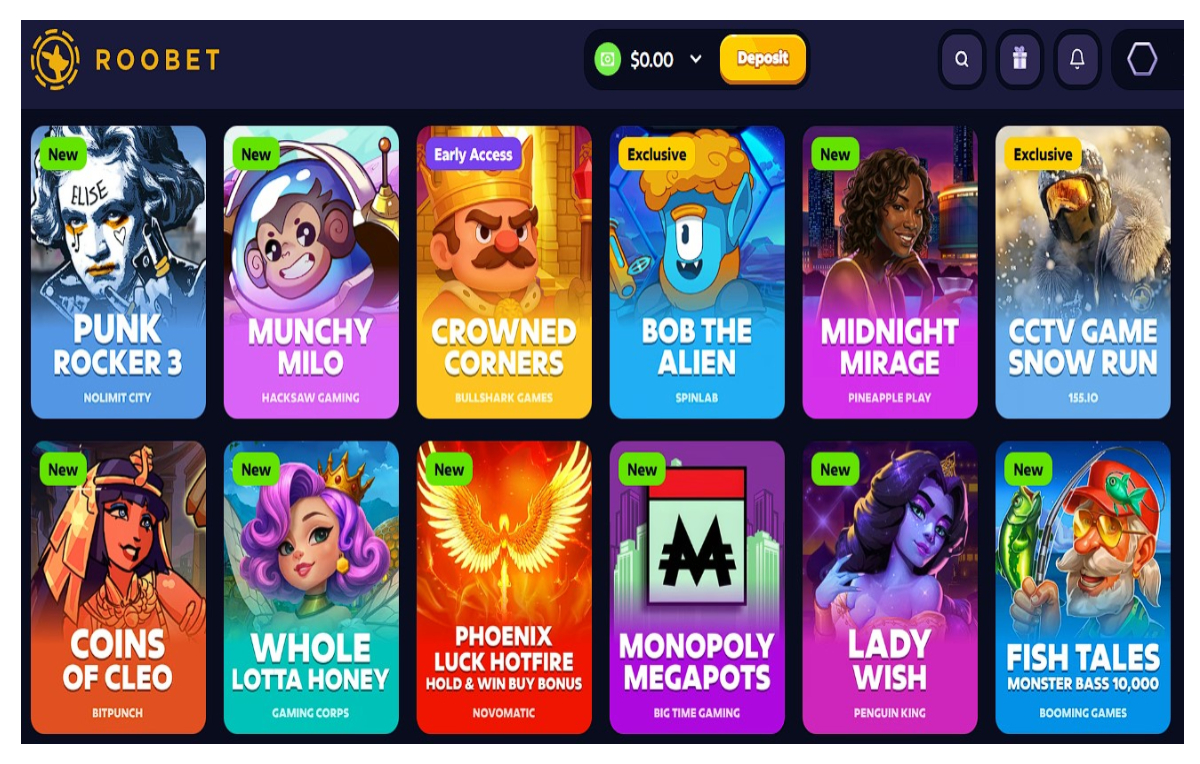Open the search magnifier icon

coord(962,60)
